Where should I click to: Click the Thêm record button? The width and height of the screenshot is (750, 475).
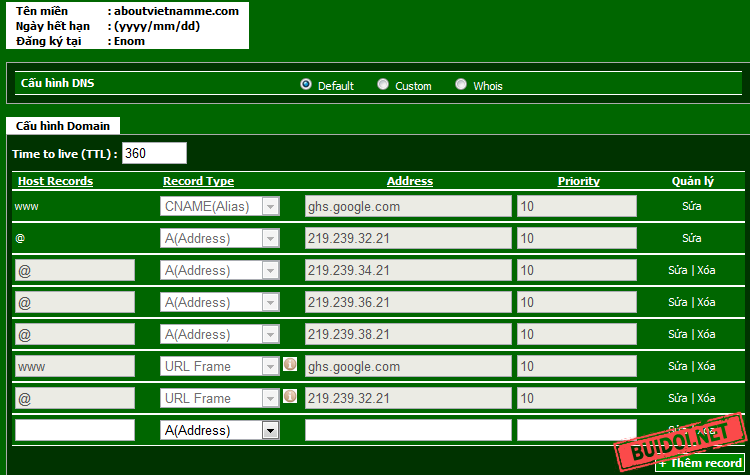[700, 463]
